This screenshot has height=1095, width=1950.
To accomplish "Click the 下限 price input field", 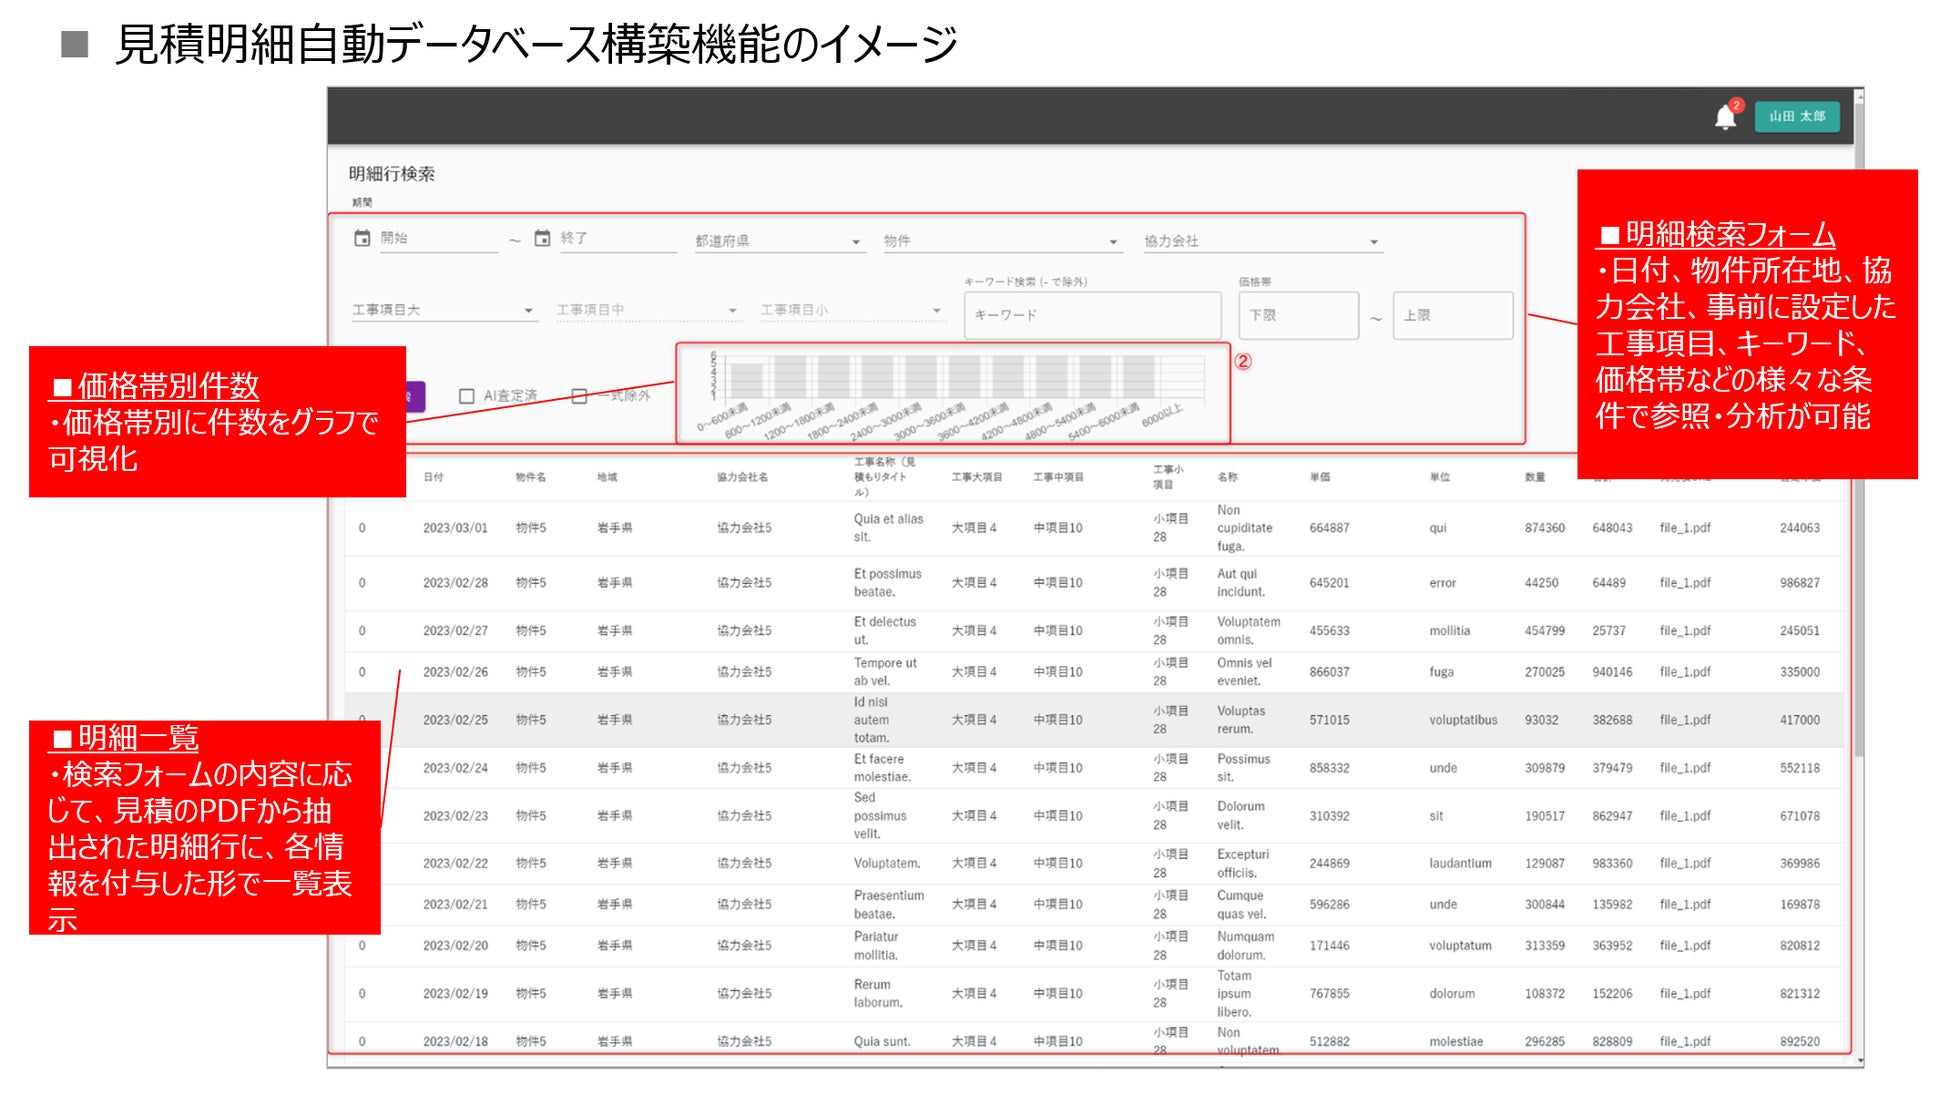I will coord(1297,315).
